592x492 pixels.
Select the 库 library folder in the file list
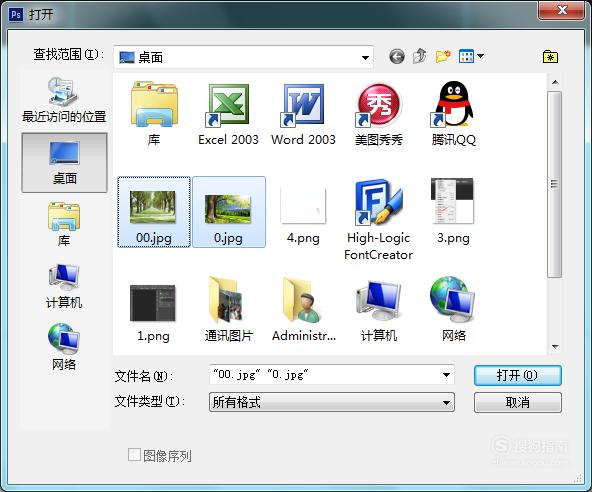pyautogui.click(x=154, y=113)
